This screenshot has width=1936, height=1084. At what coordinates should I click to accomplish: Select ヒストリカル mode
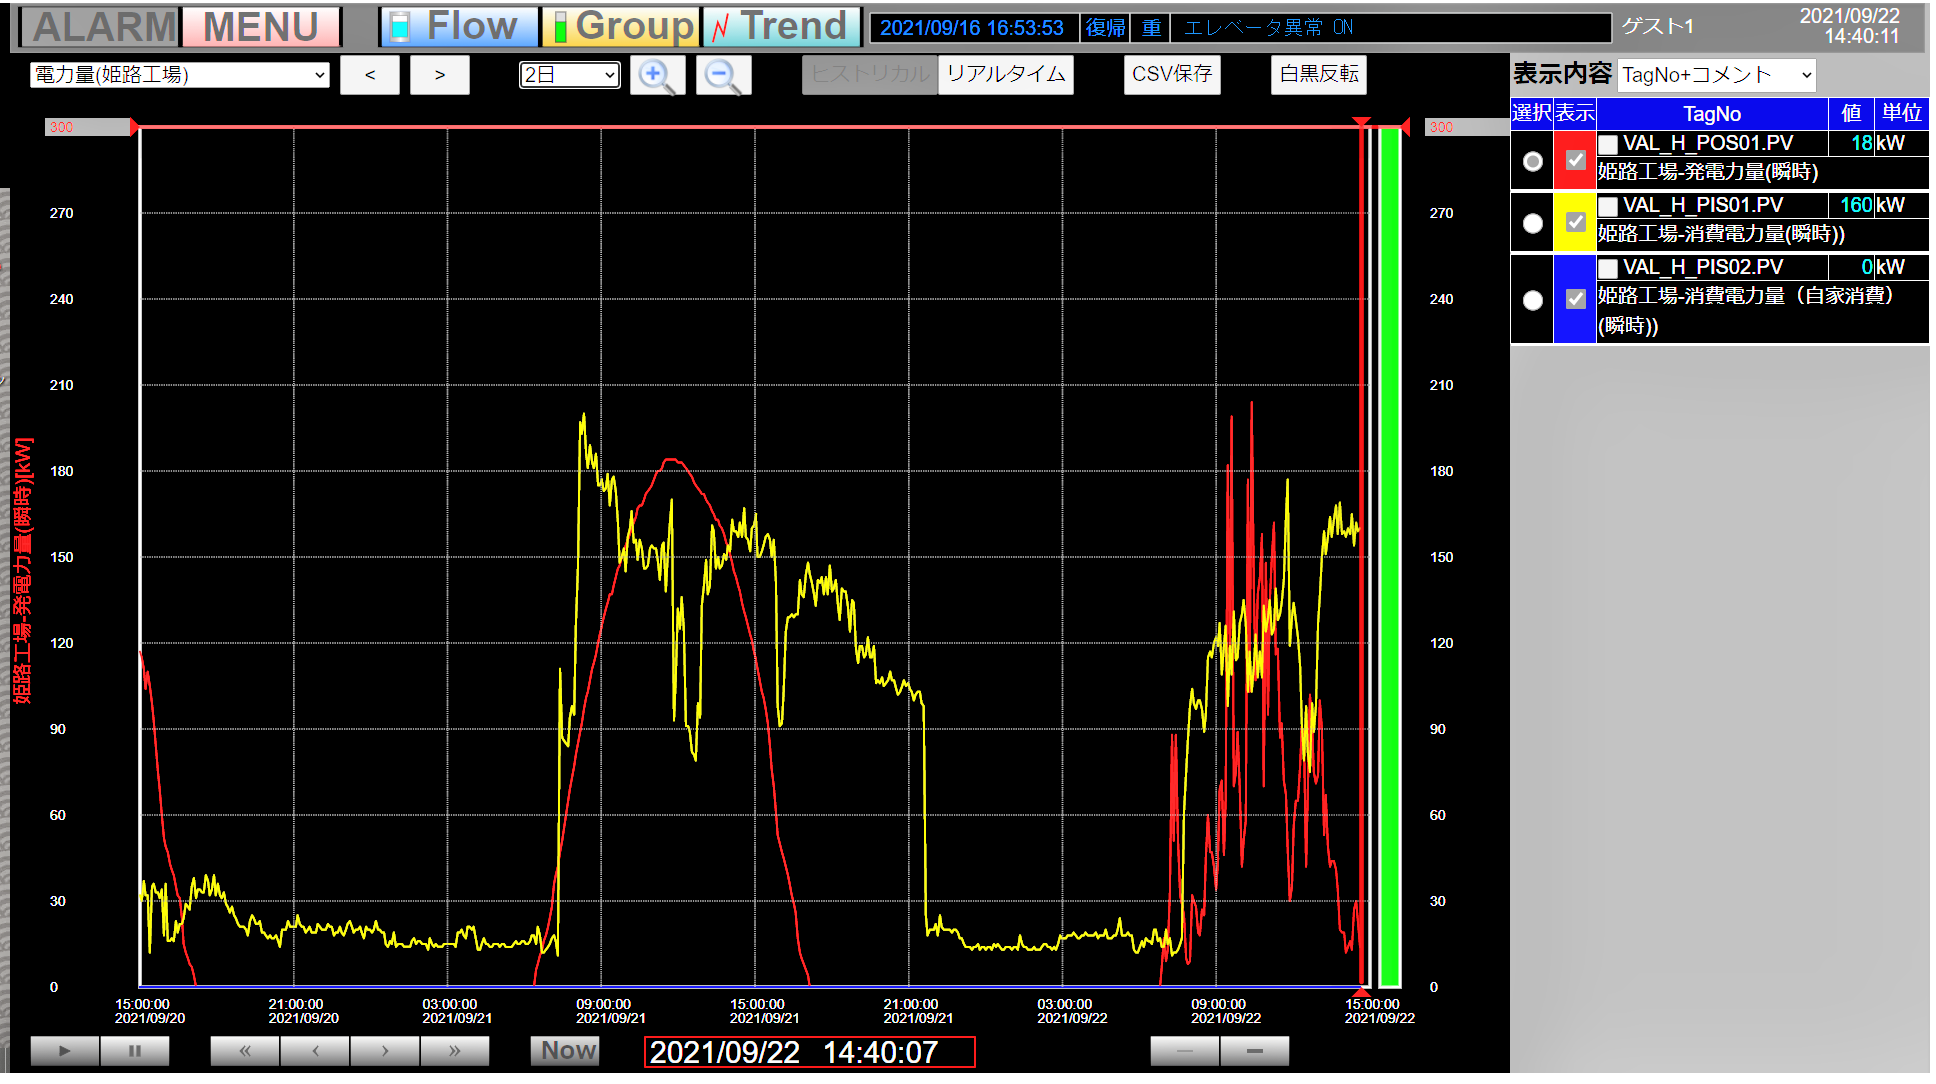pos(870,75)
